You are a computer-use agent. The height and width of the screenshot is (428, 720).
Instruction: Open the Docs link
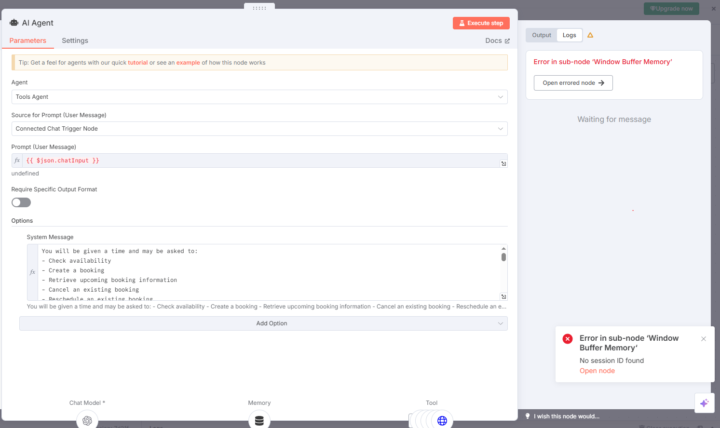click(497, 40)
